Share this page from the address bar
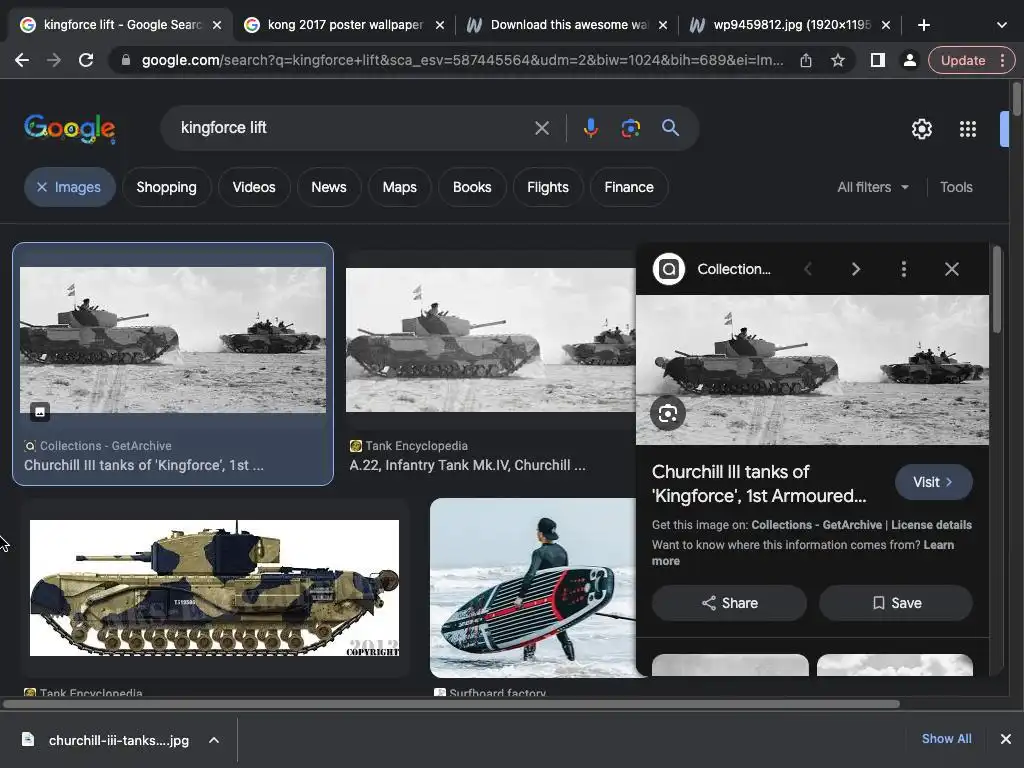 [x=806, y=60]
